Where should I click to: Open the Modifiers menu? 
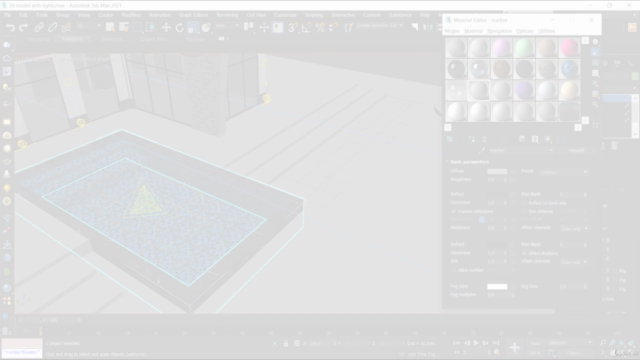[131, 15]
